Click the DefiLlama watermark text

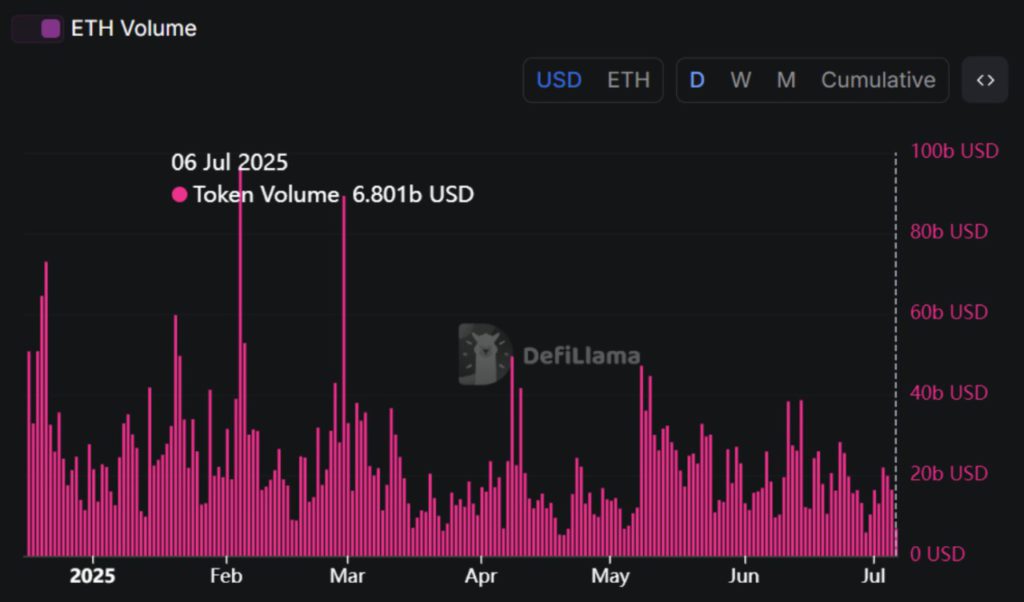pos(581,356)
